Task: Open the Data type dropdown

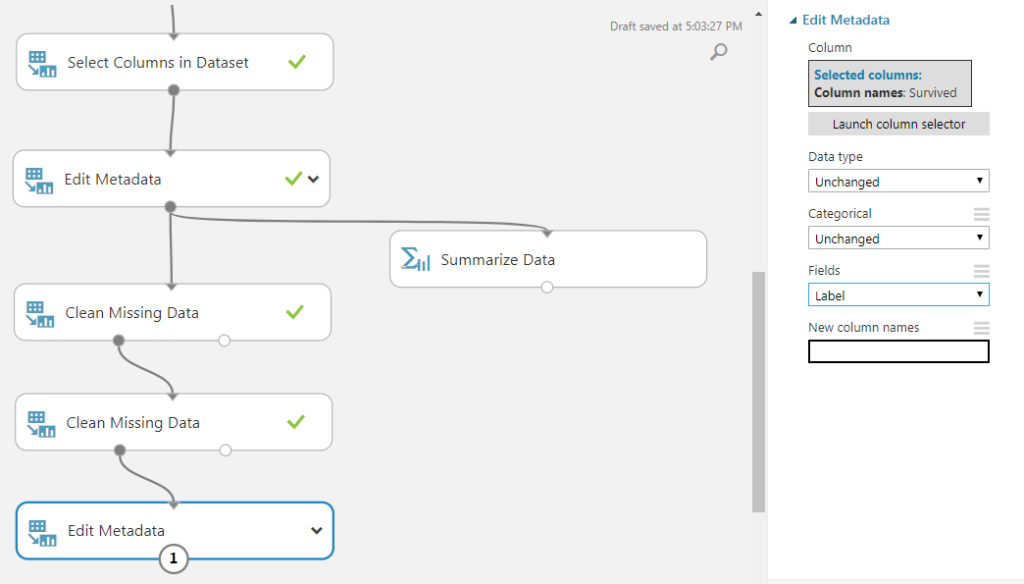Action: coord(898,182)
